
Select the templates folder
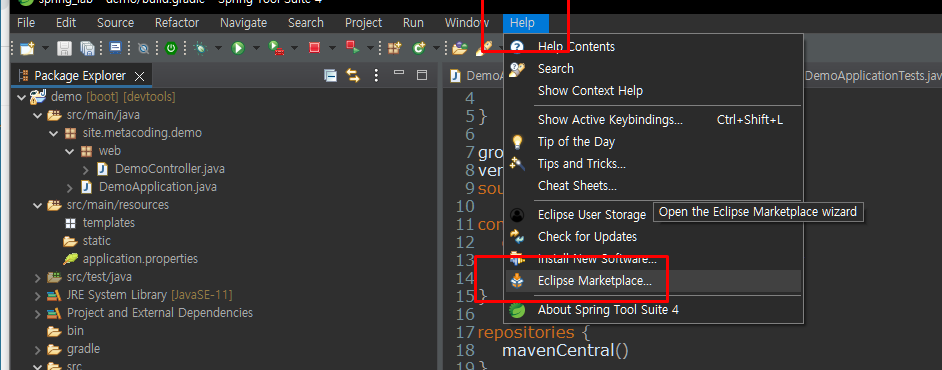tap(108, 223)
